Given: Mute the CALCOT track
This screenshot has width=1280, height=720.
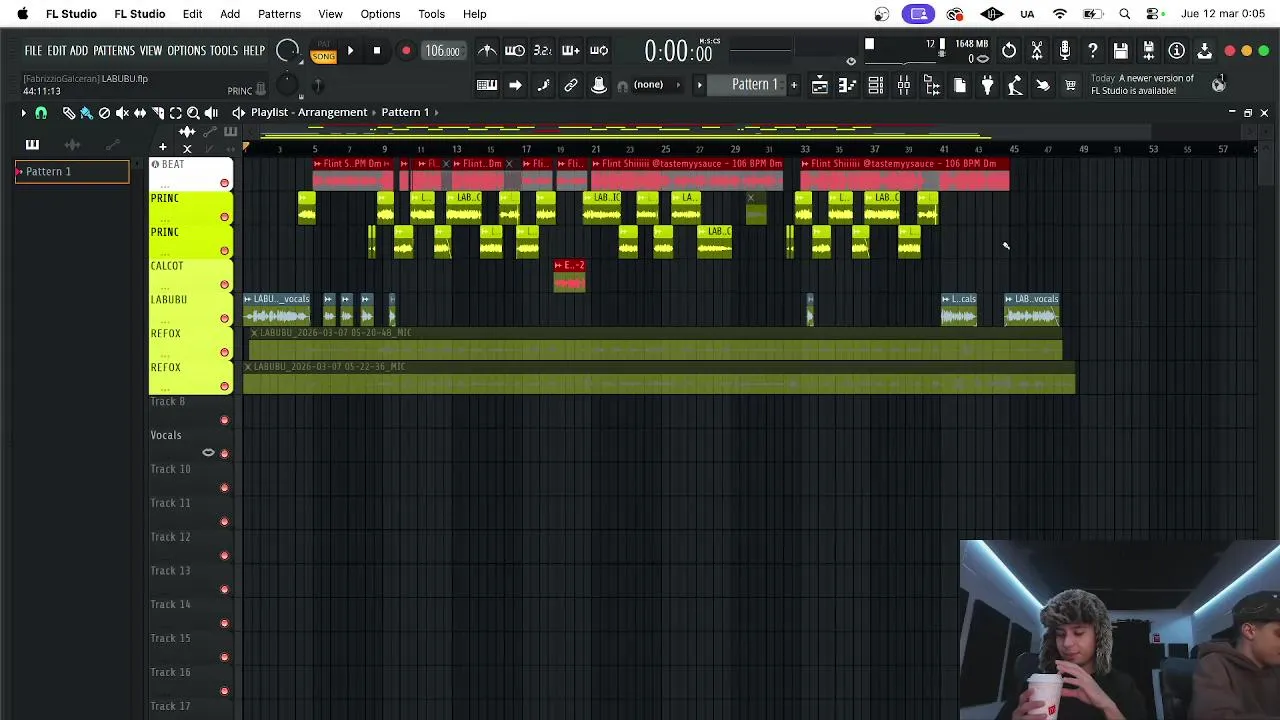Looking at the screenshot, I should (224, 285).
